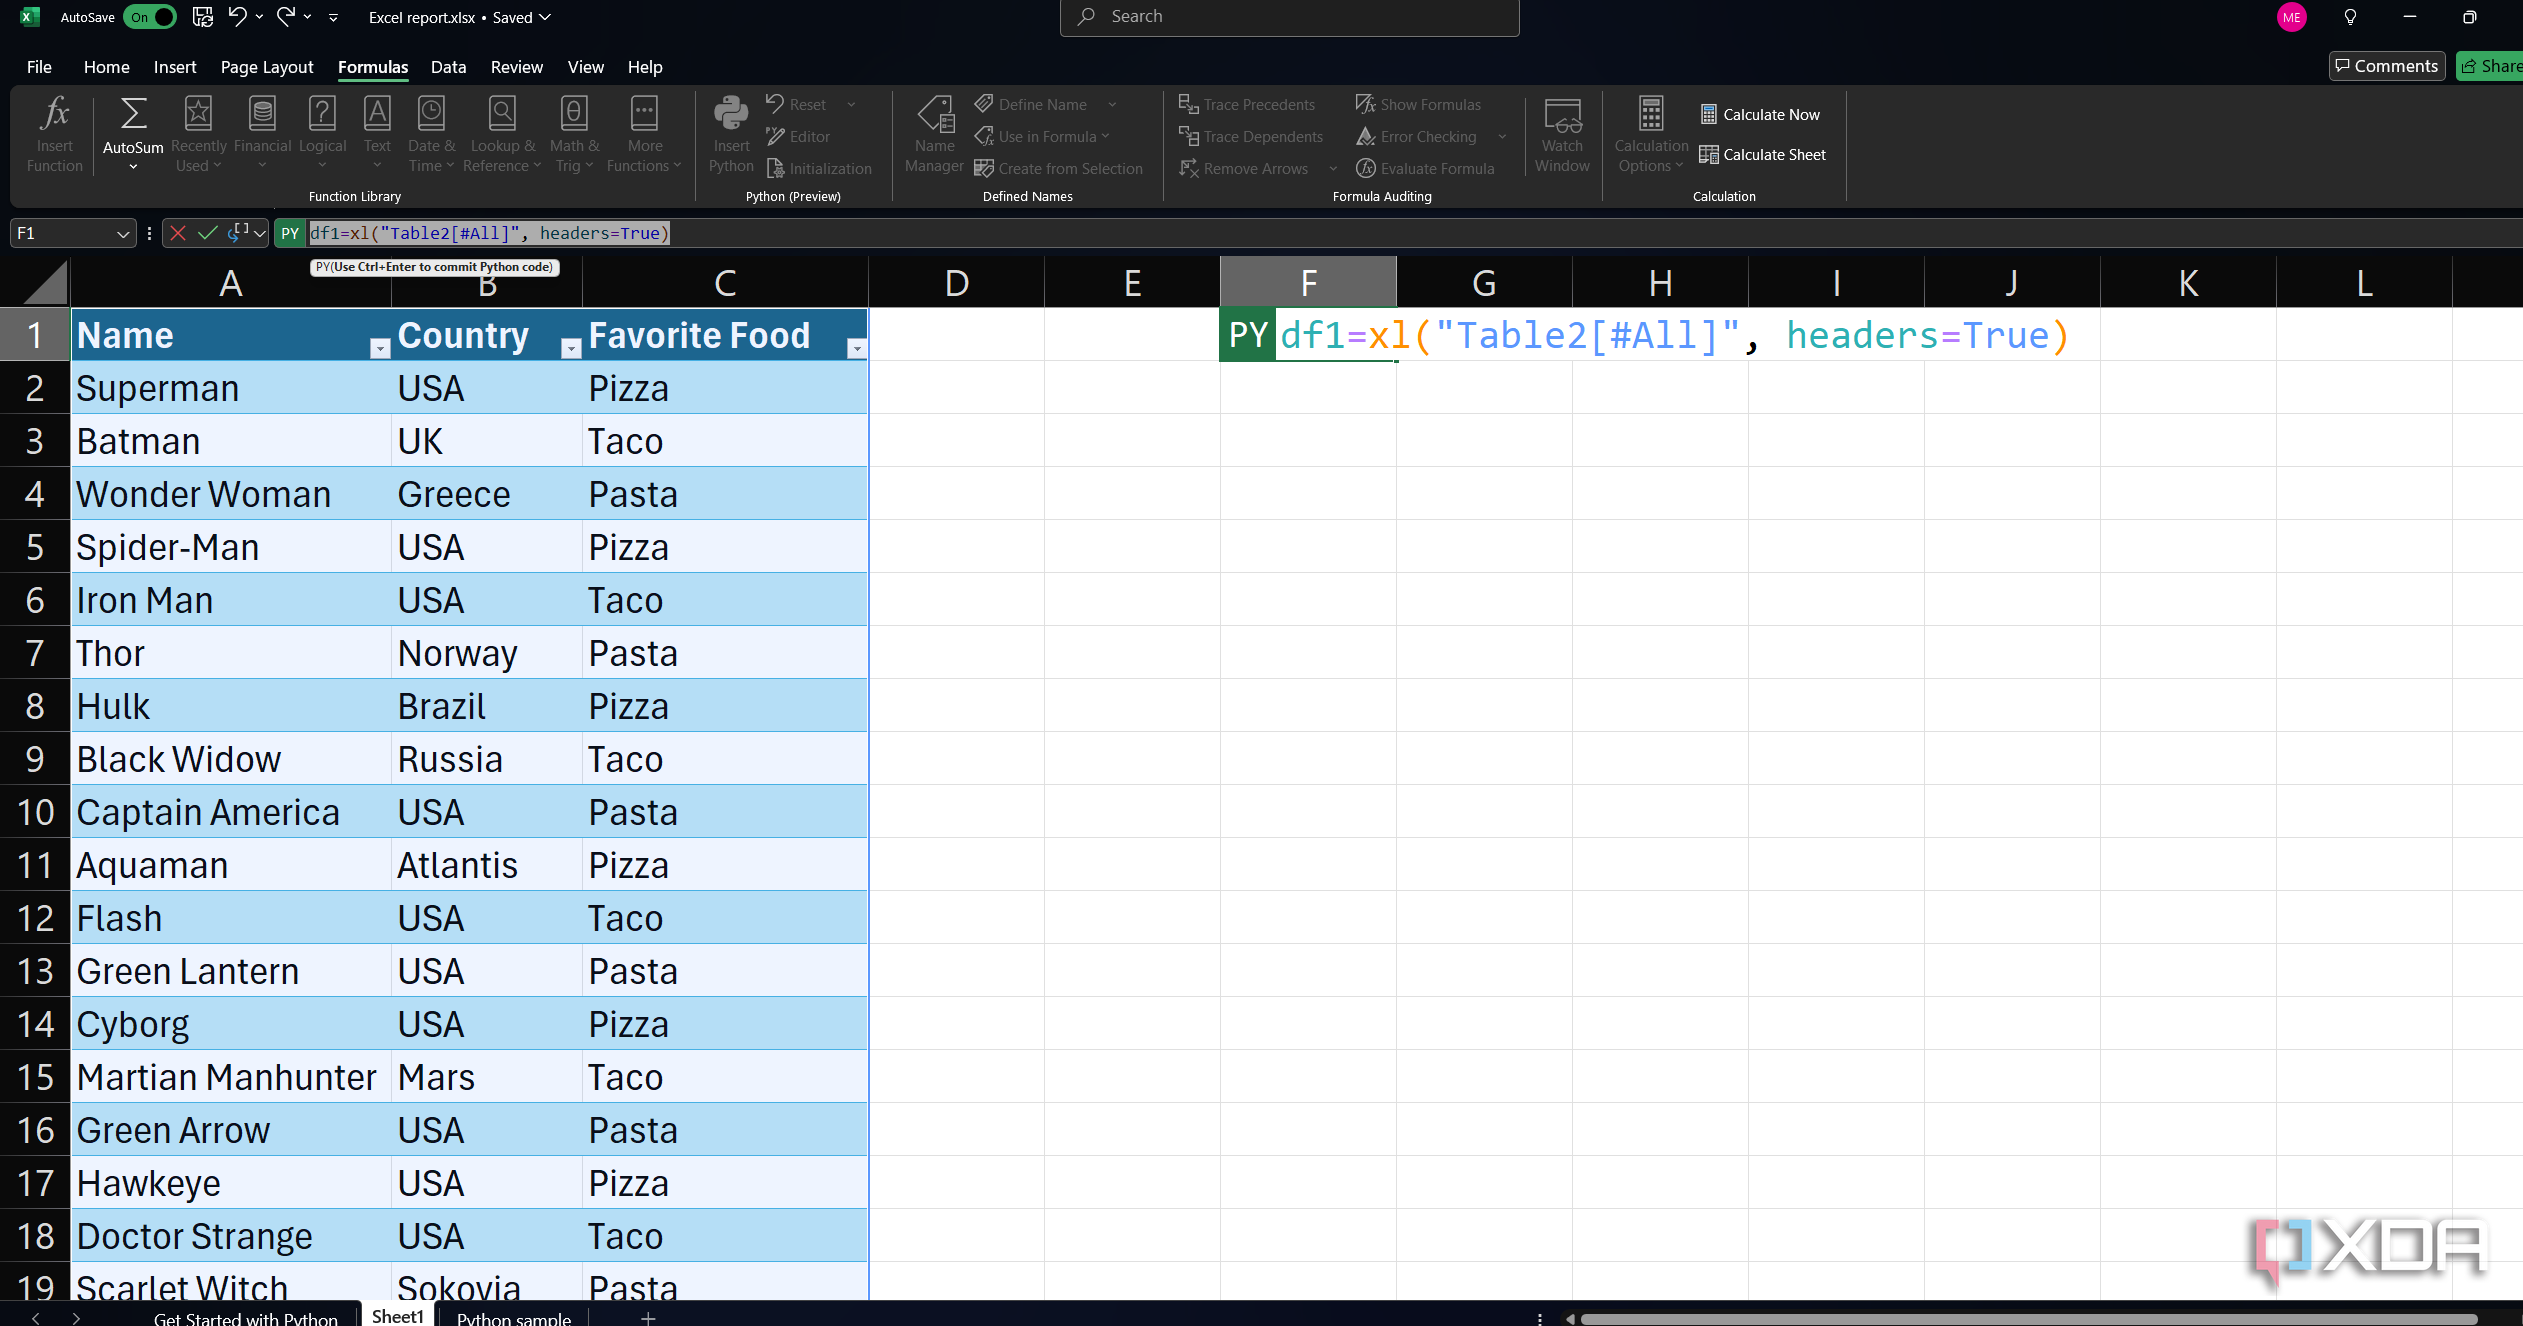Click the Calculate Now icon
This screenshot has width=2523, height=1326.
pyautogui.click(x=1709, y=114)
